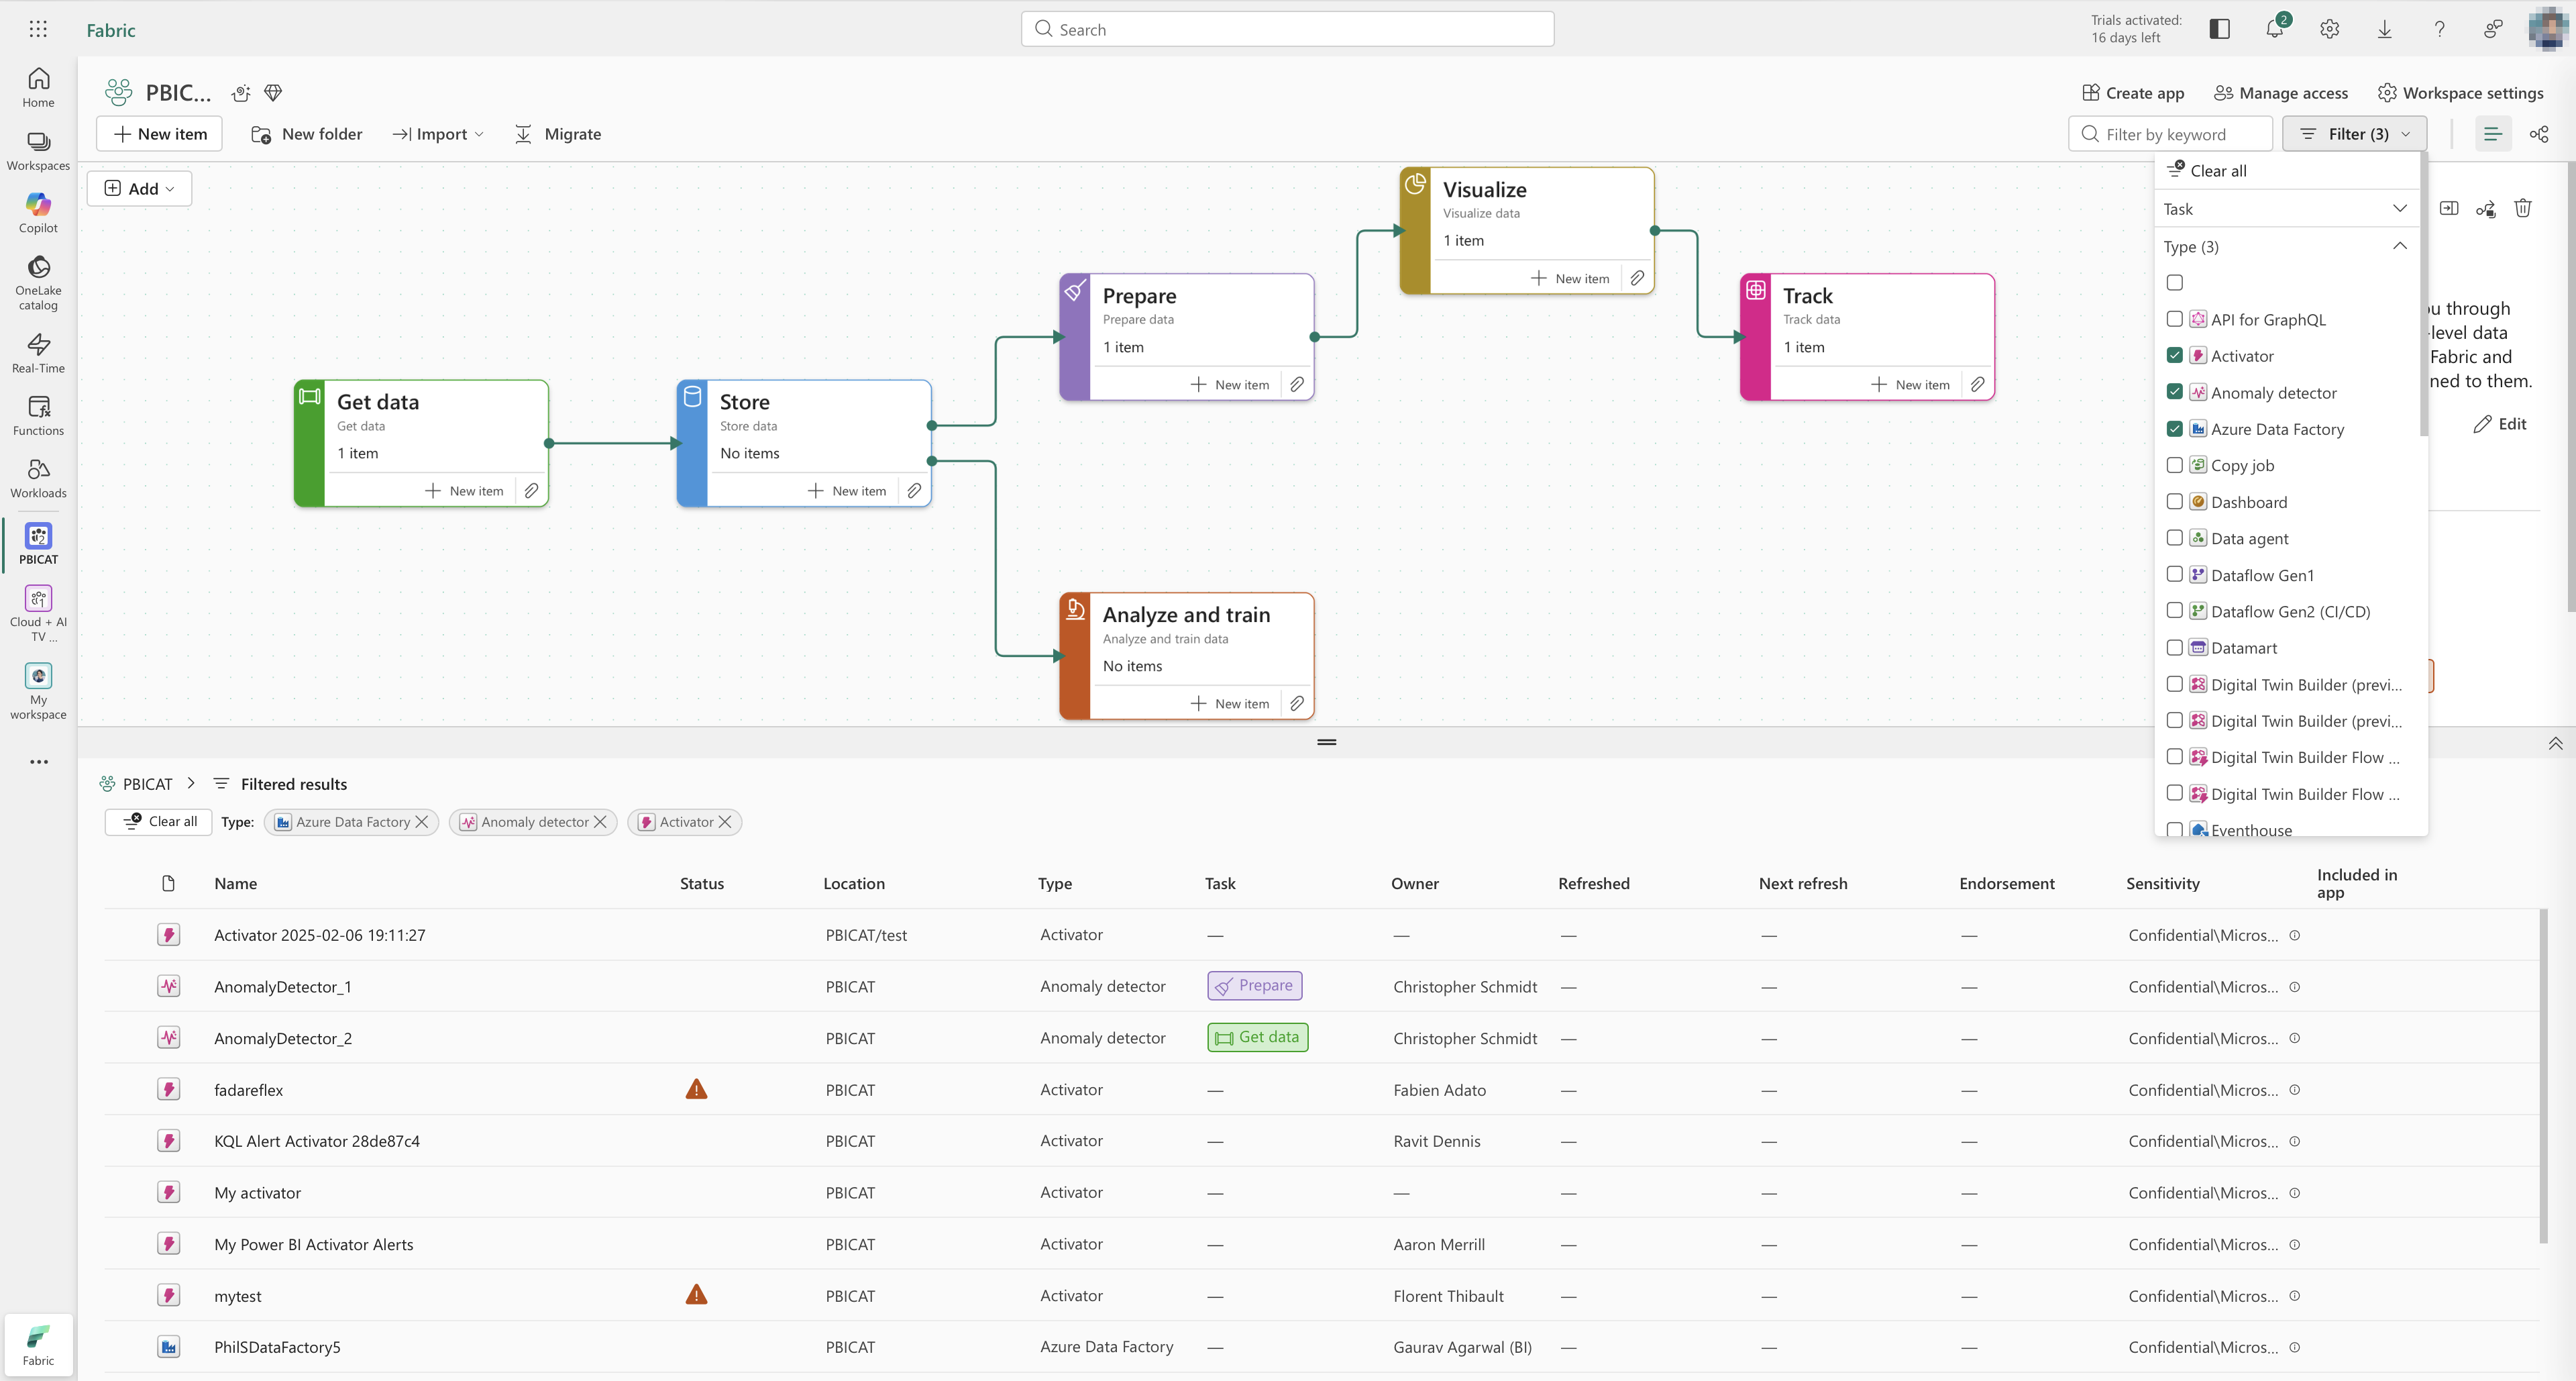Click the Owner column header

click(x=1414, y=883)
